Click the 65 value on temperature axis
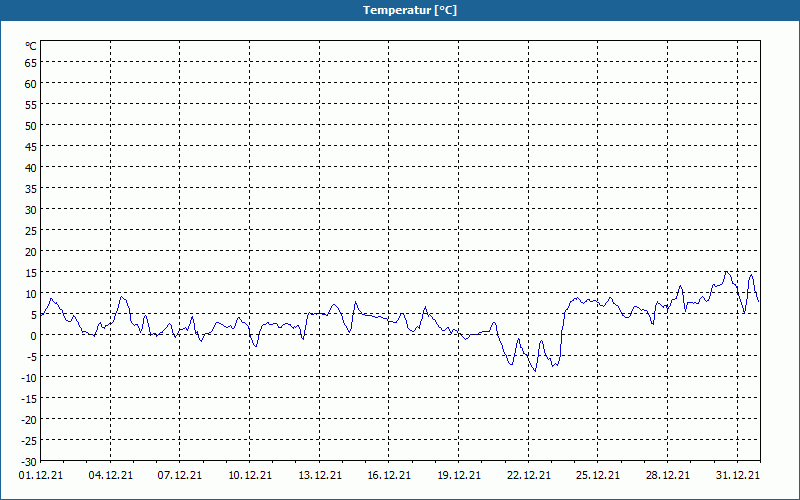 click(31, 63)
